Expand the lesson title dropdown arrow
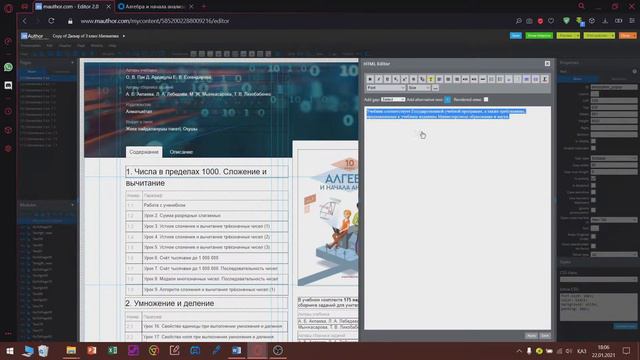 [x=124, y=36]
